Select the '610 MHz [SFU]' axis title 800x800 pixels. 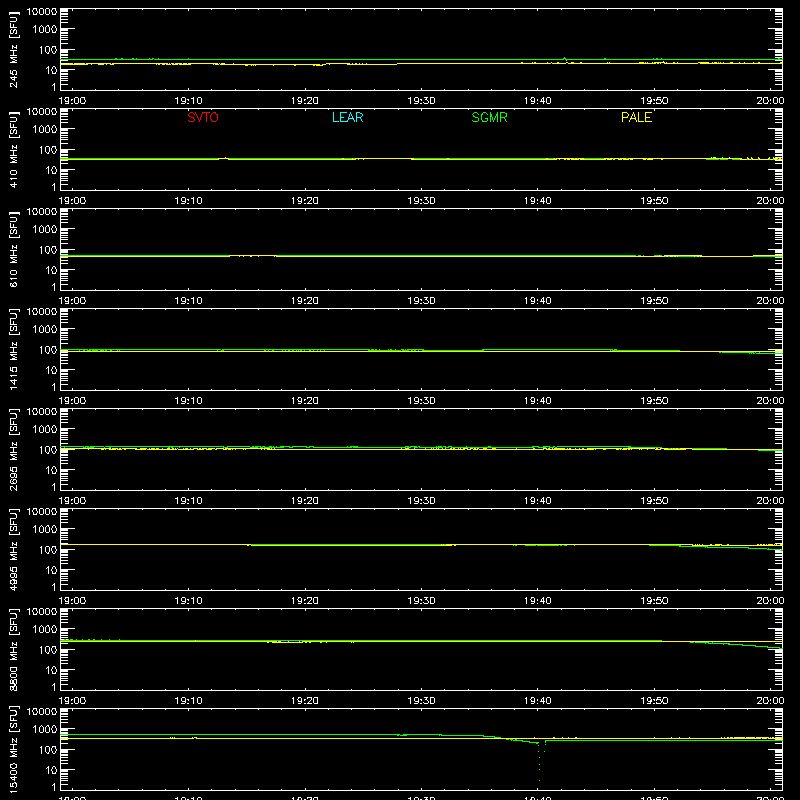[14, 249]
